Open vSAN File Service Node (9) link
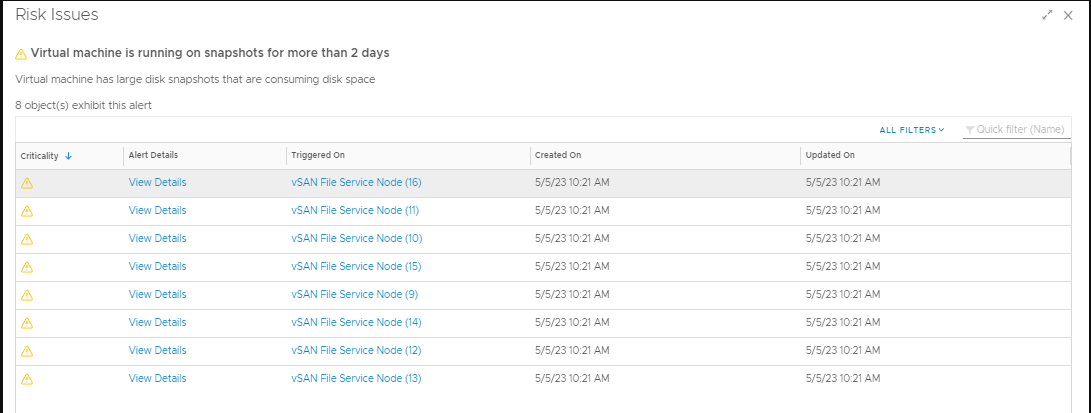This screenshot has height=413, width=1091. [x=354, y=295]
